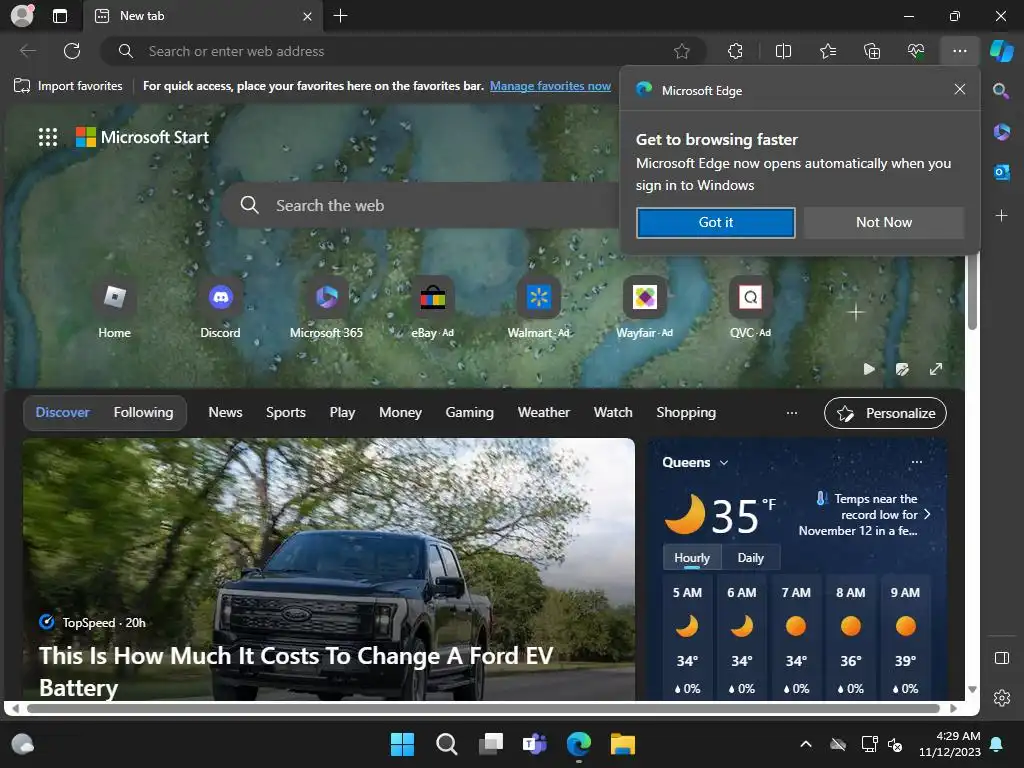Open the Sports feed tab
The height and width of the screenshot is (768, 1024).
tap(286, 413)
